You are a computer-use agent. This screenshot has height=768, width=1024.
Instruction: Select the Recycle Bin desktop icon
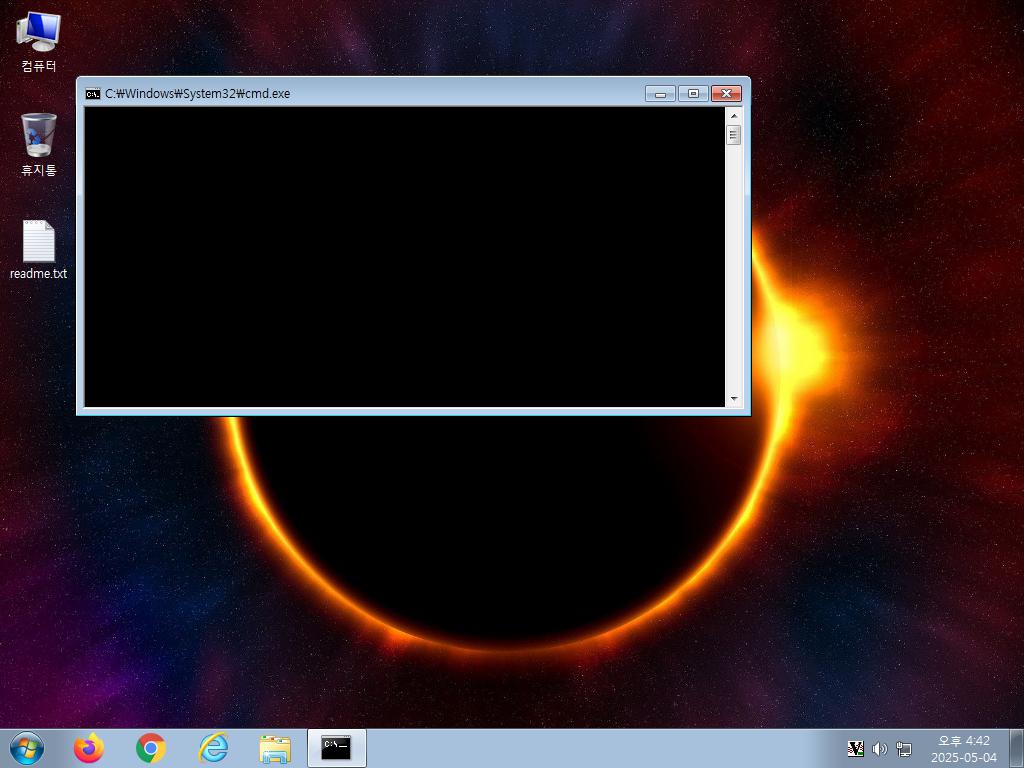[x=39, y=145]
